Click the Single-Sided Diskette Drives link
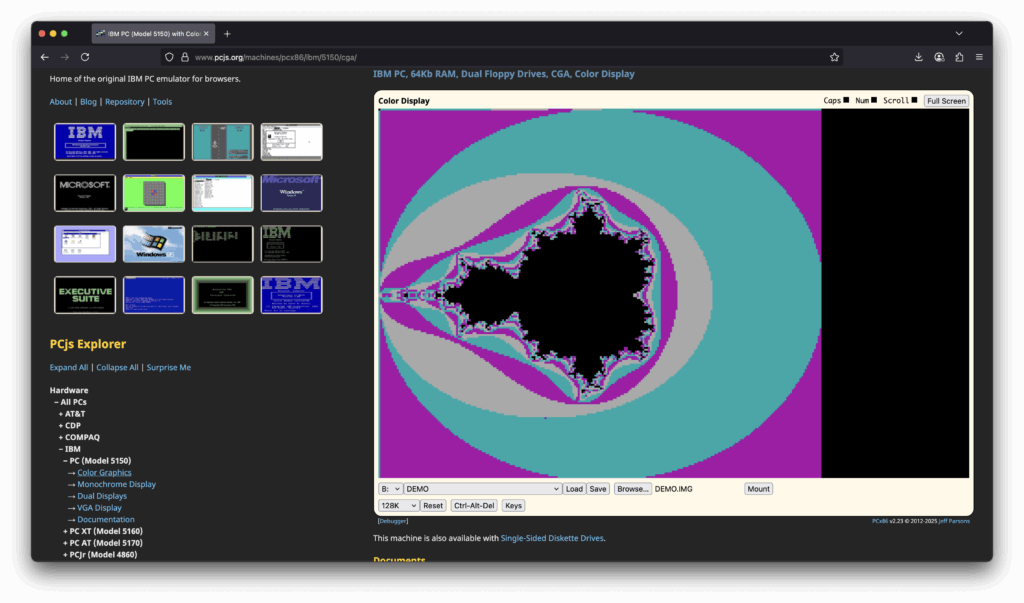Screen dimensions: 1024x603 (552, 538)
